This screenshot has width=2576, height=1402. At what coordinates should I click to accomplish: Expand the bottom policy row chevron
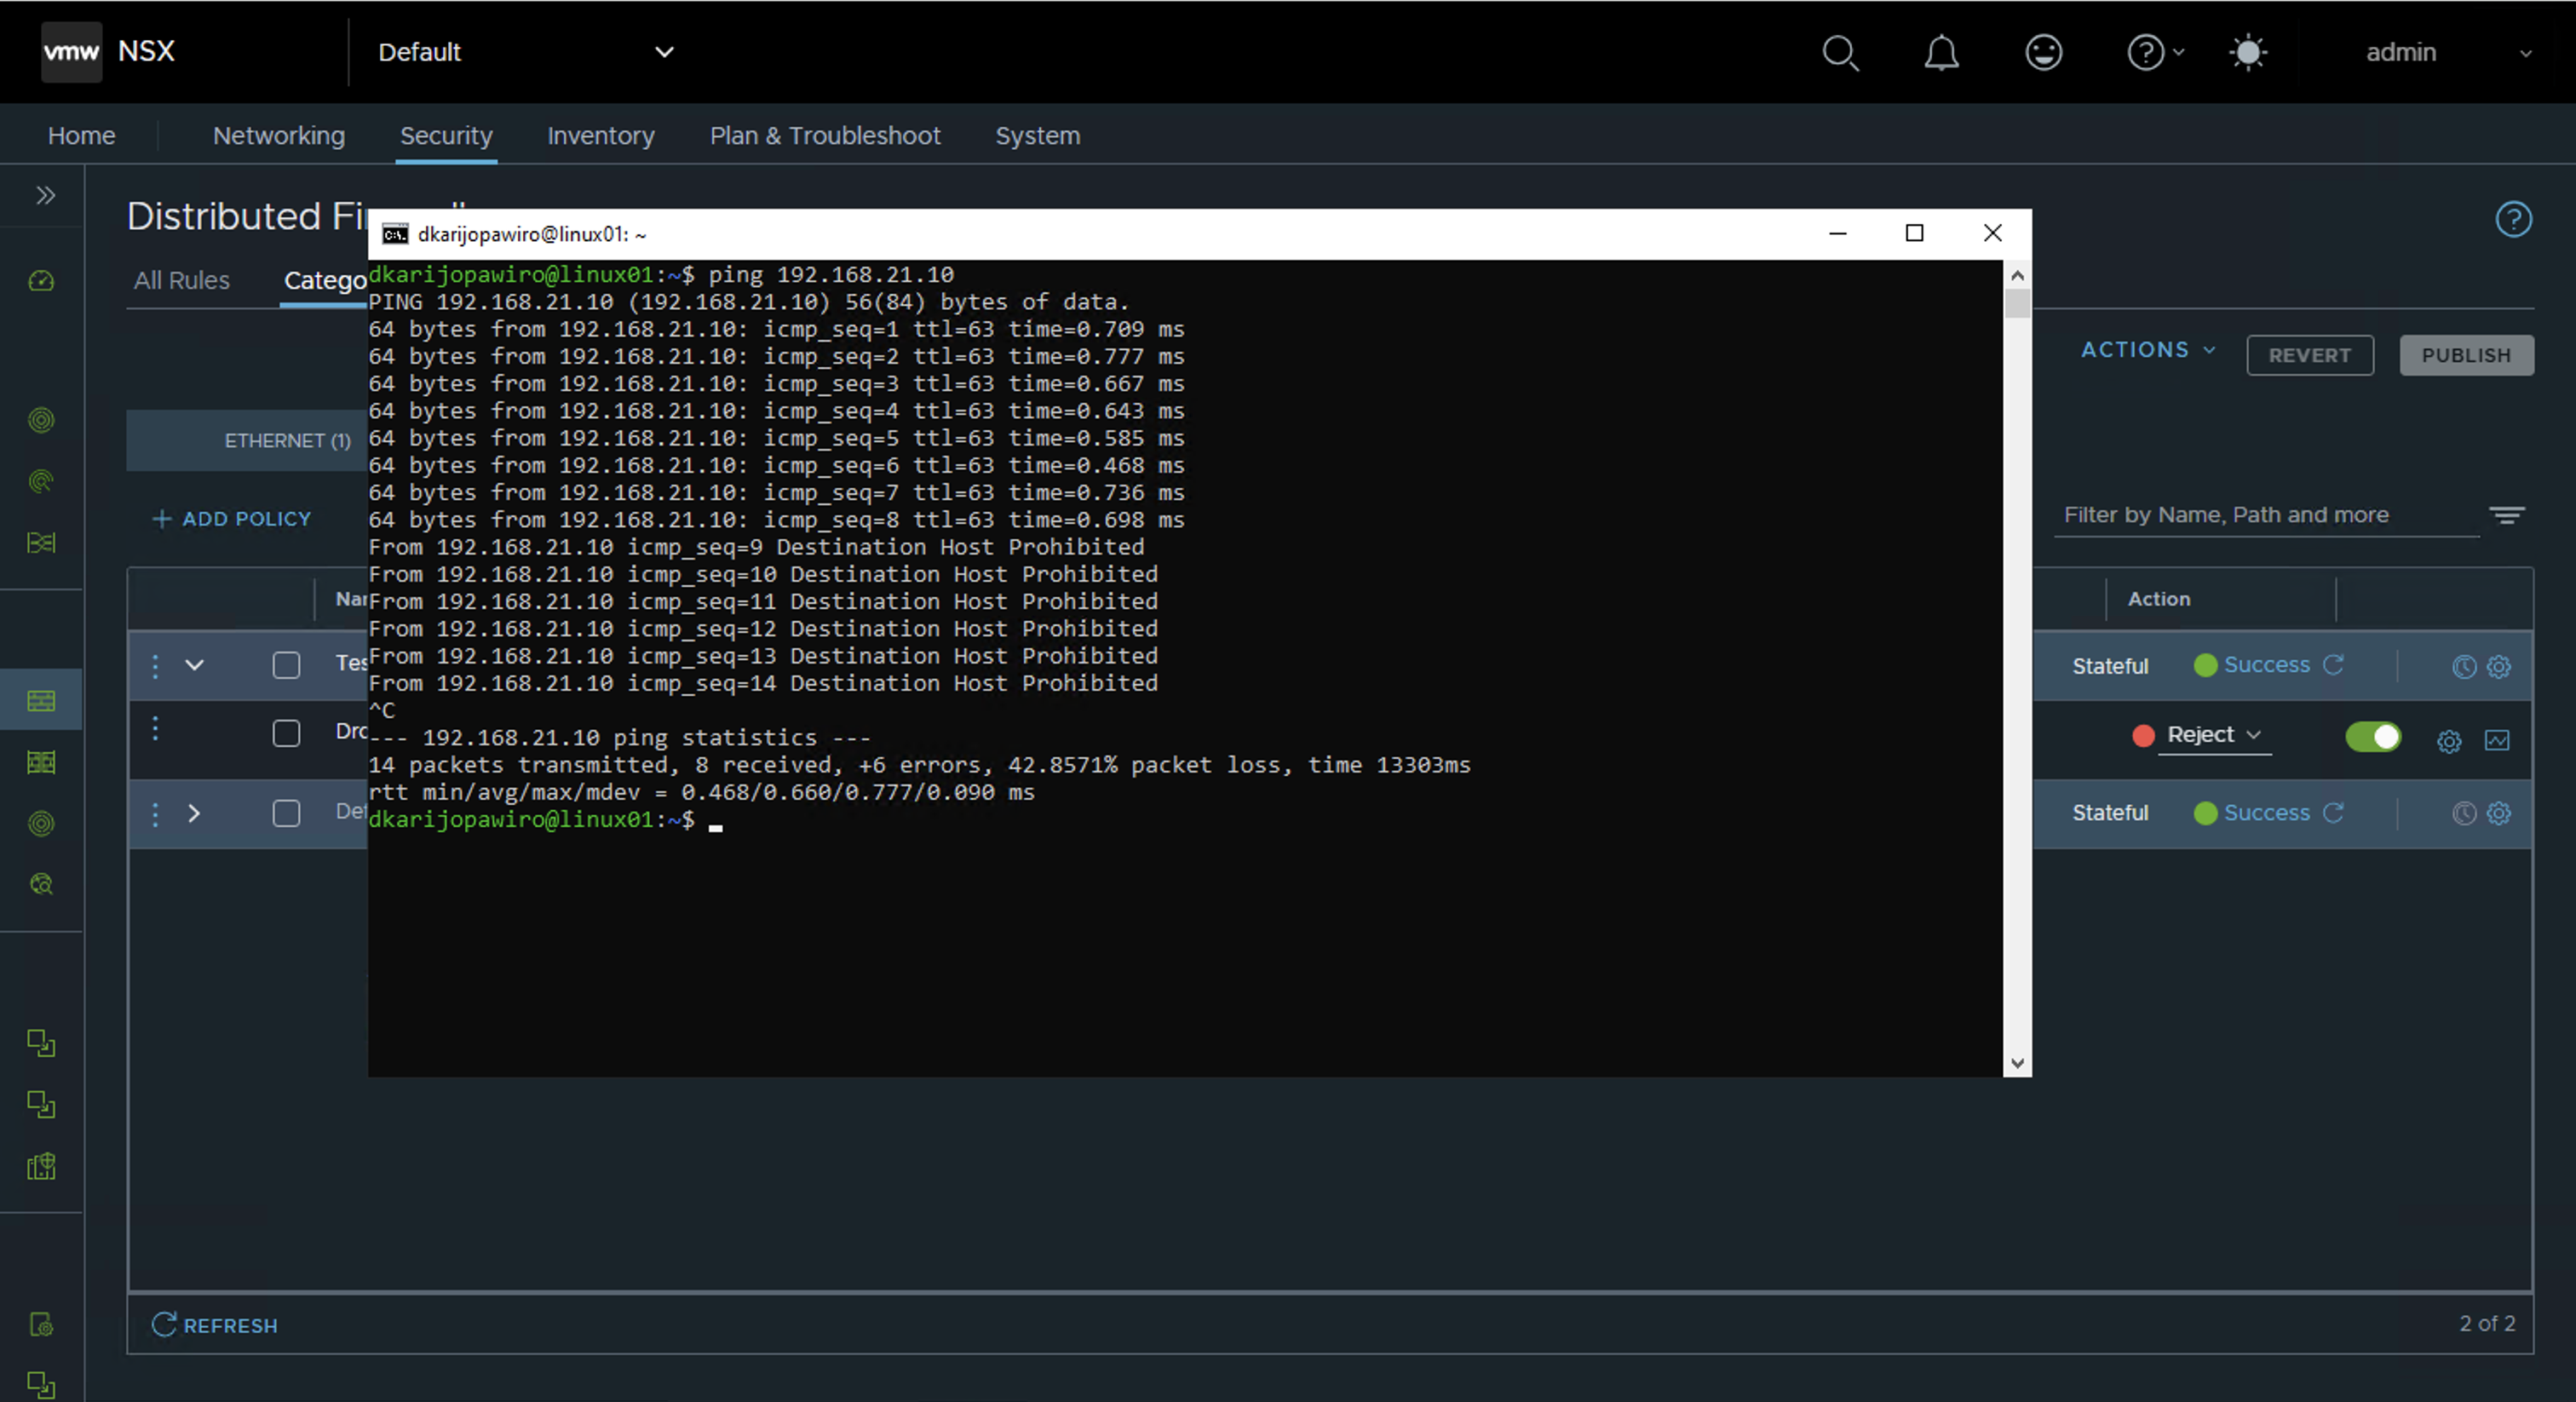[194, 813]
